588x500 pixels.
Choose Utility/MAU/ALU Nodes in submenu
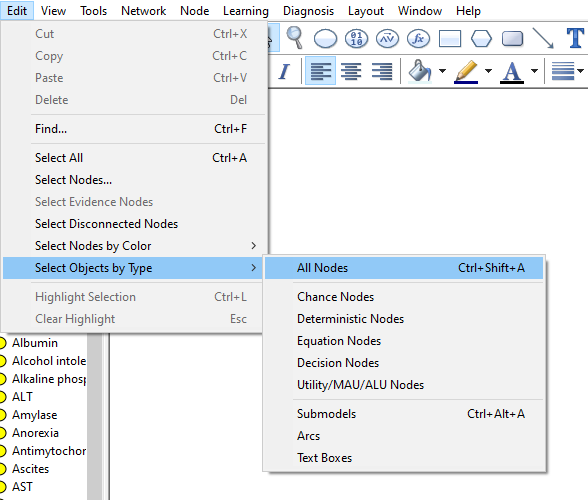coord(404,385)
